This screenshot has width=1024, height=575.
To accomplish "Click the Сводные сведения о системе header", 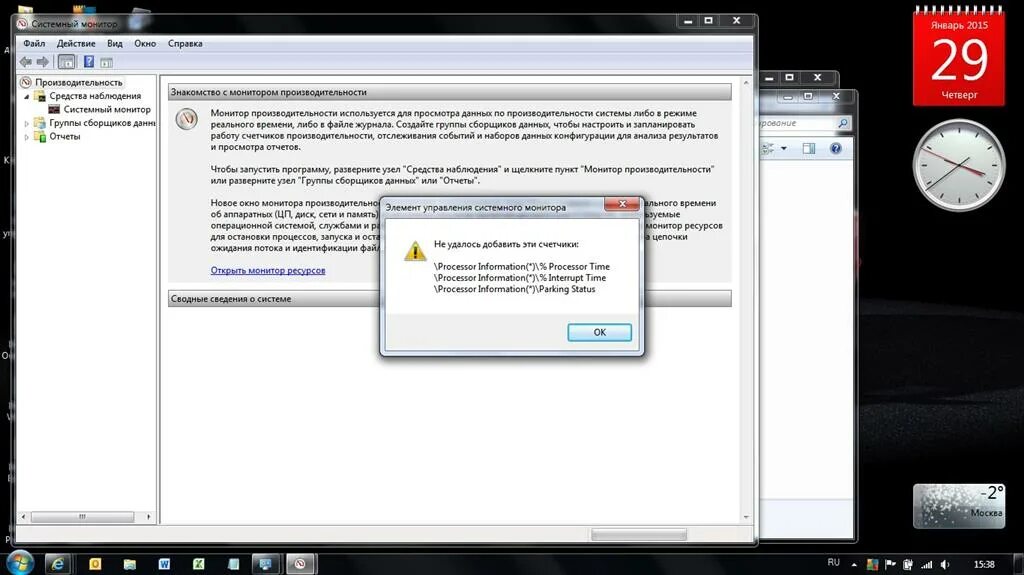I will (x=449, y=299).
